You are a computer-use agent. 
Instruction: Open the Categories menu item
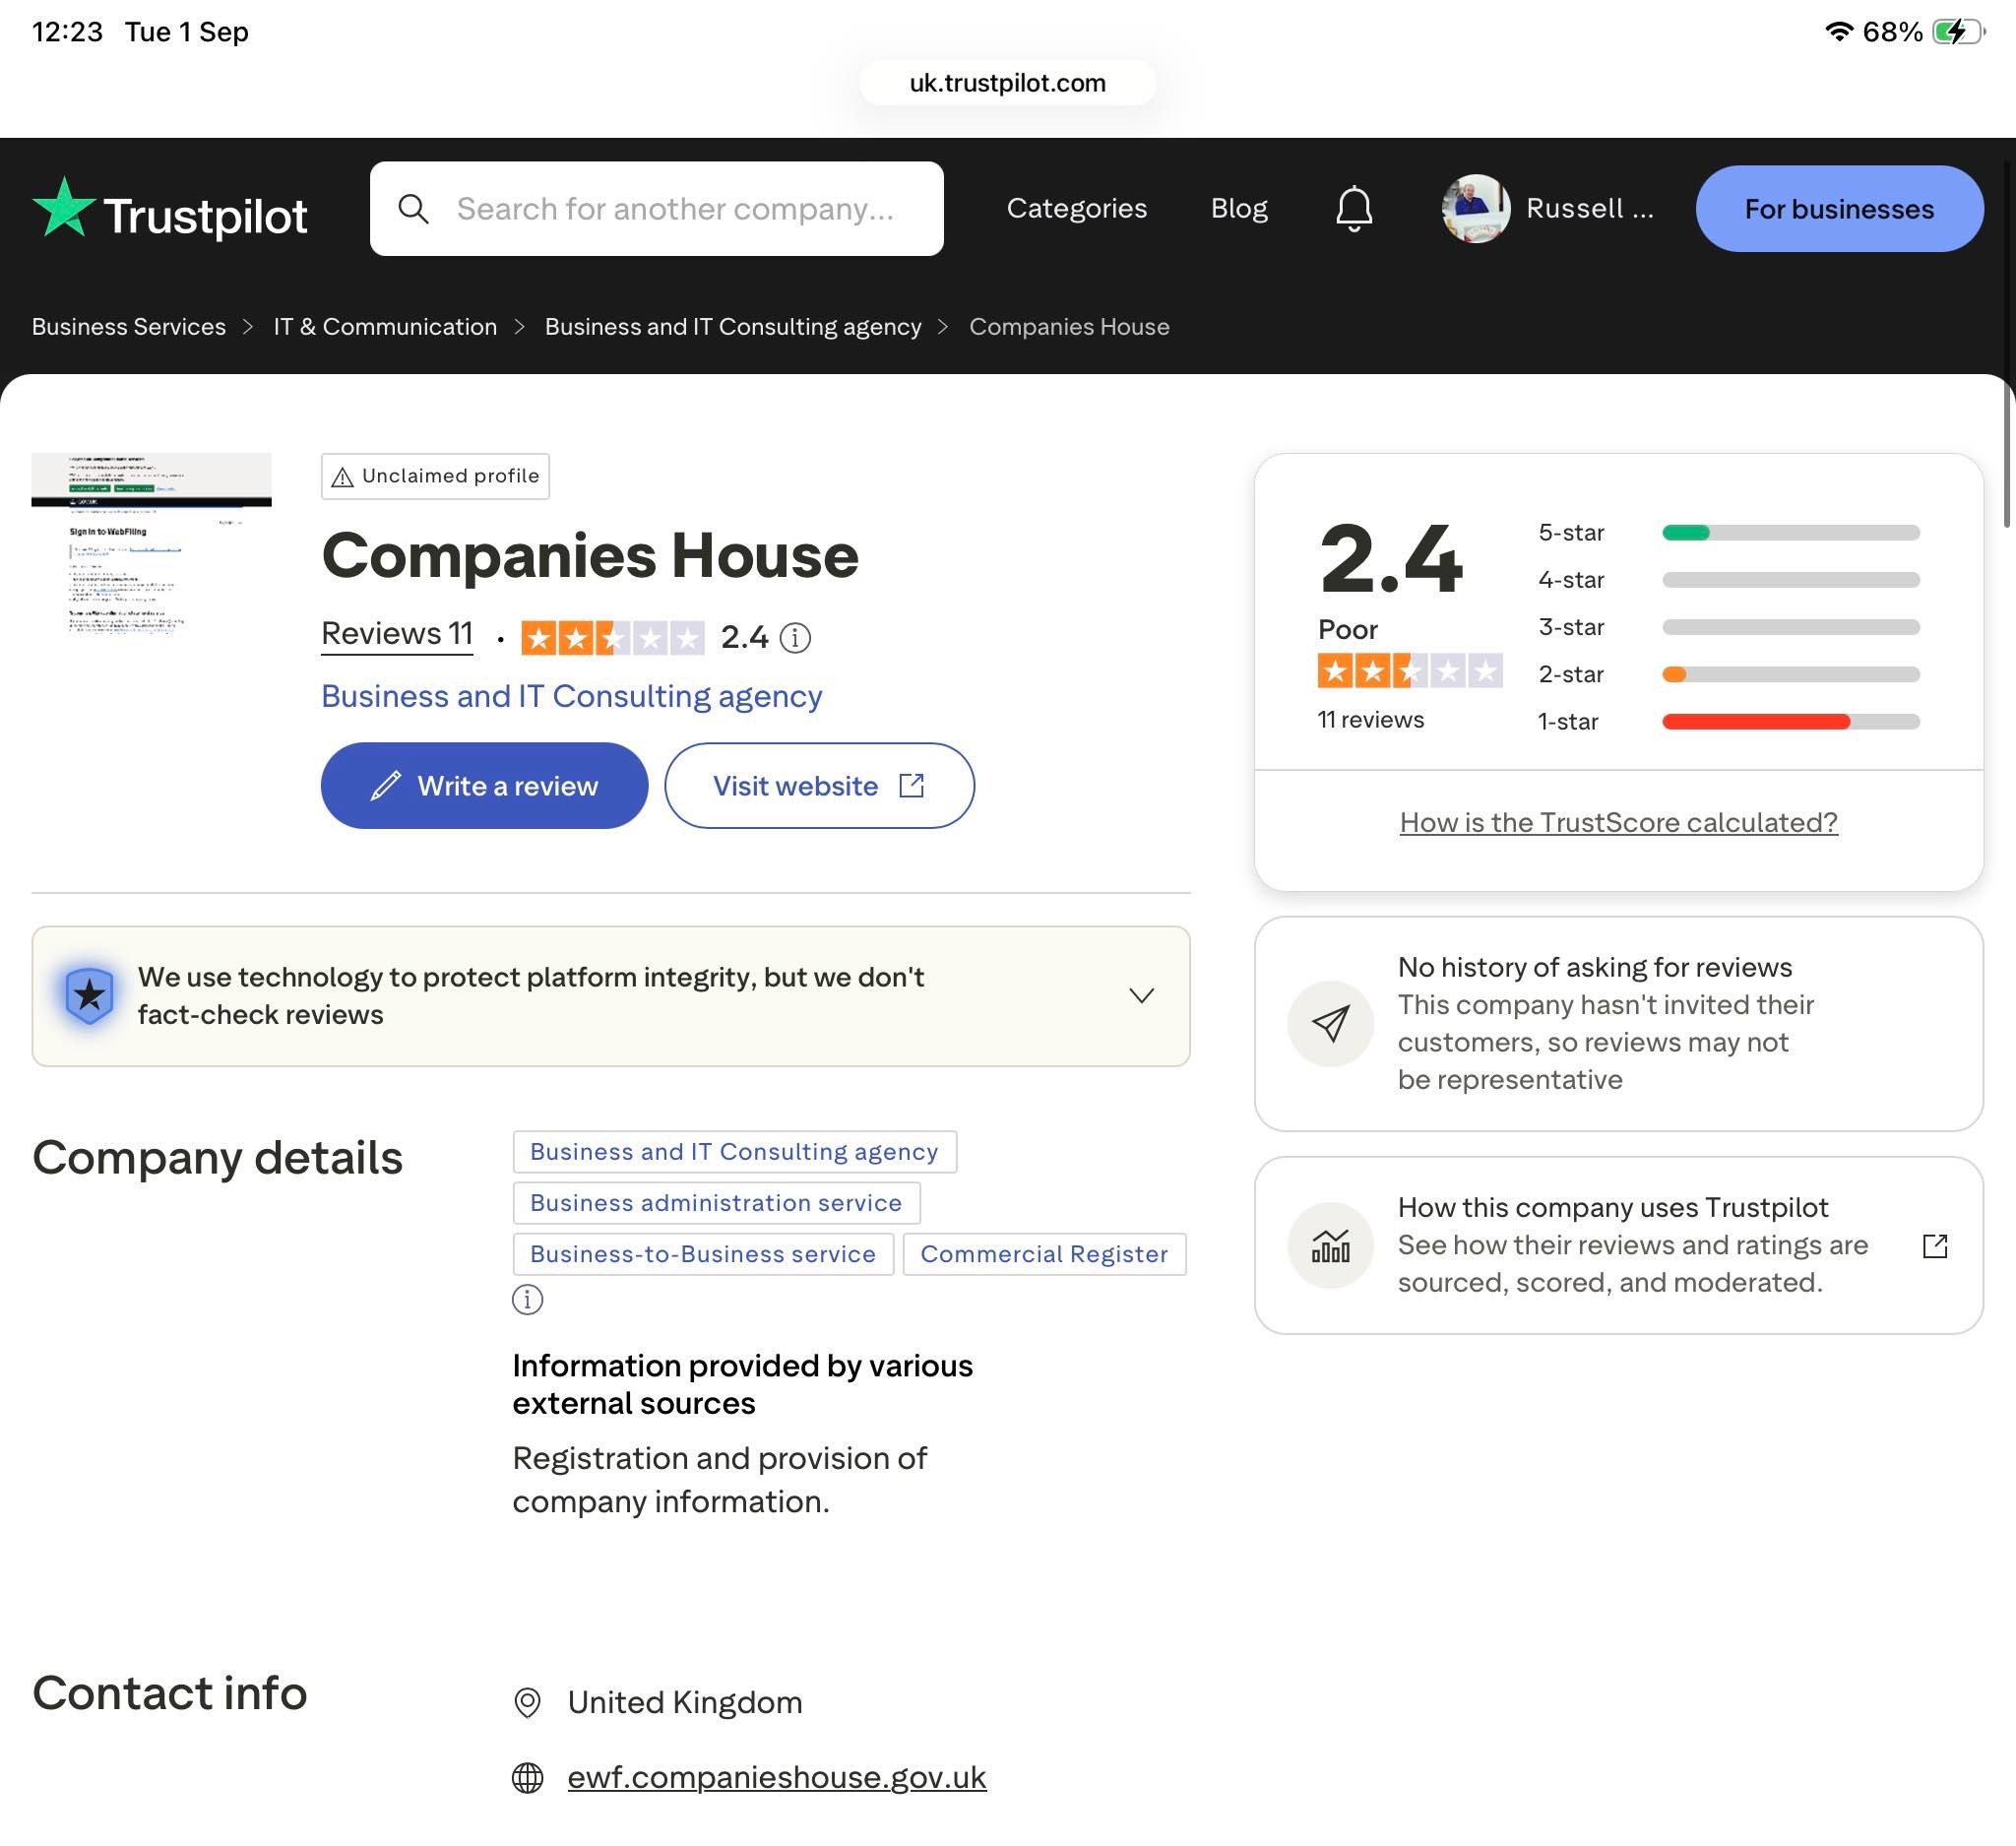coord(1077,209)
